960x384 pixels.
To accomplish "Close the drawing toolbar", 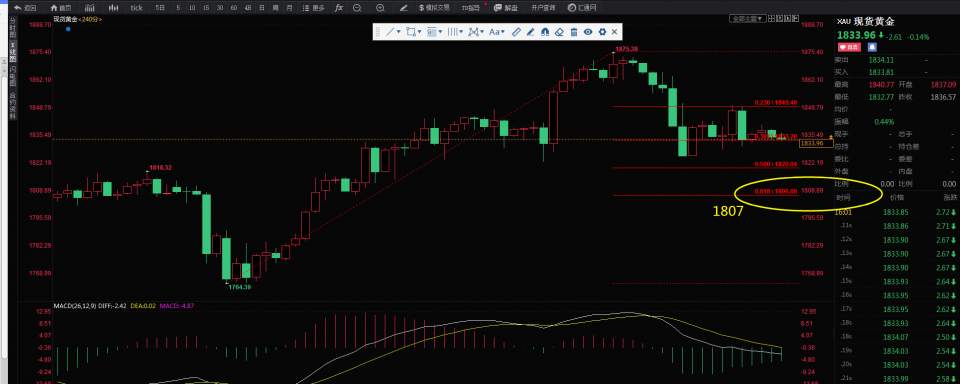I will pos(615,32).
